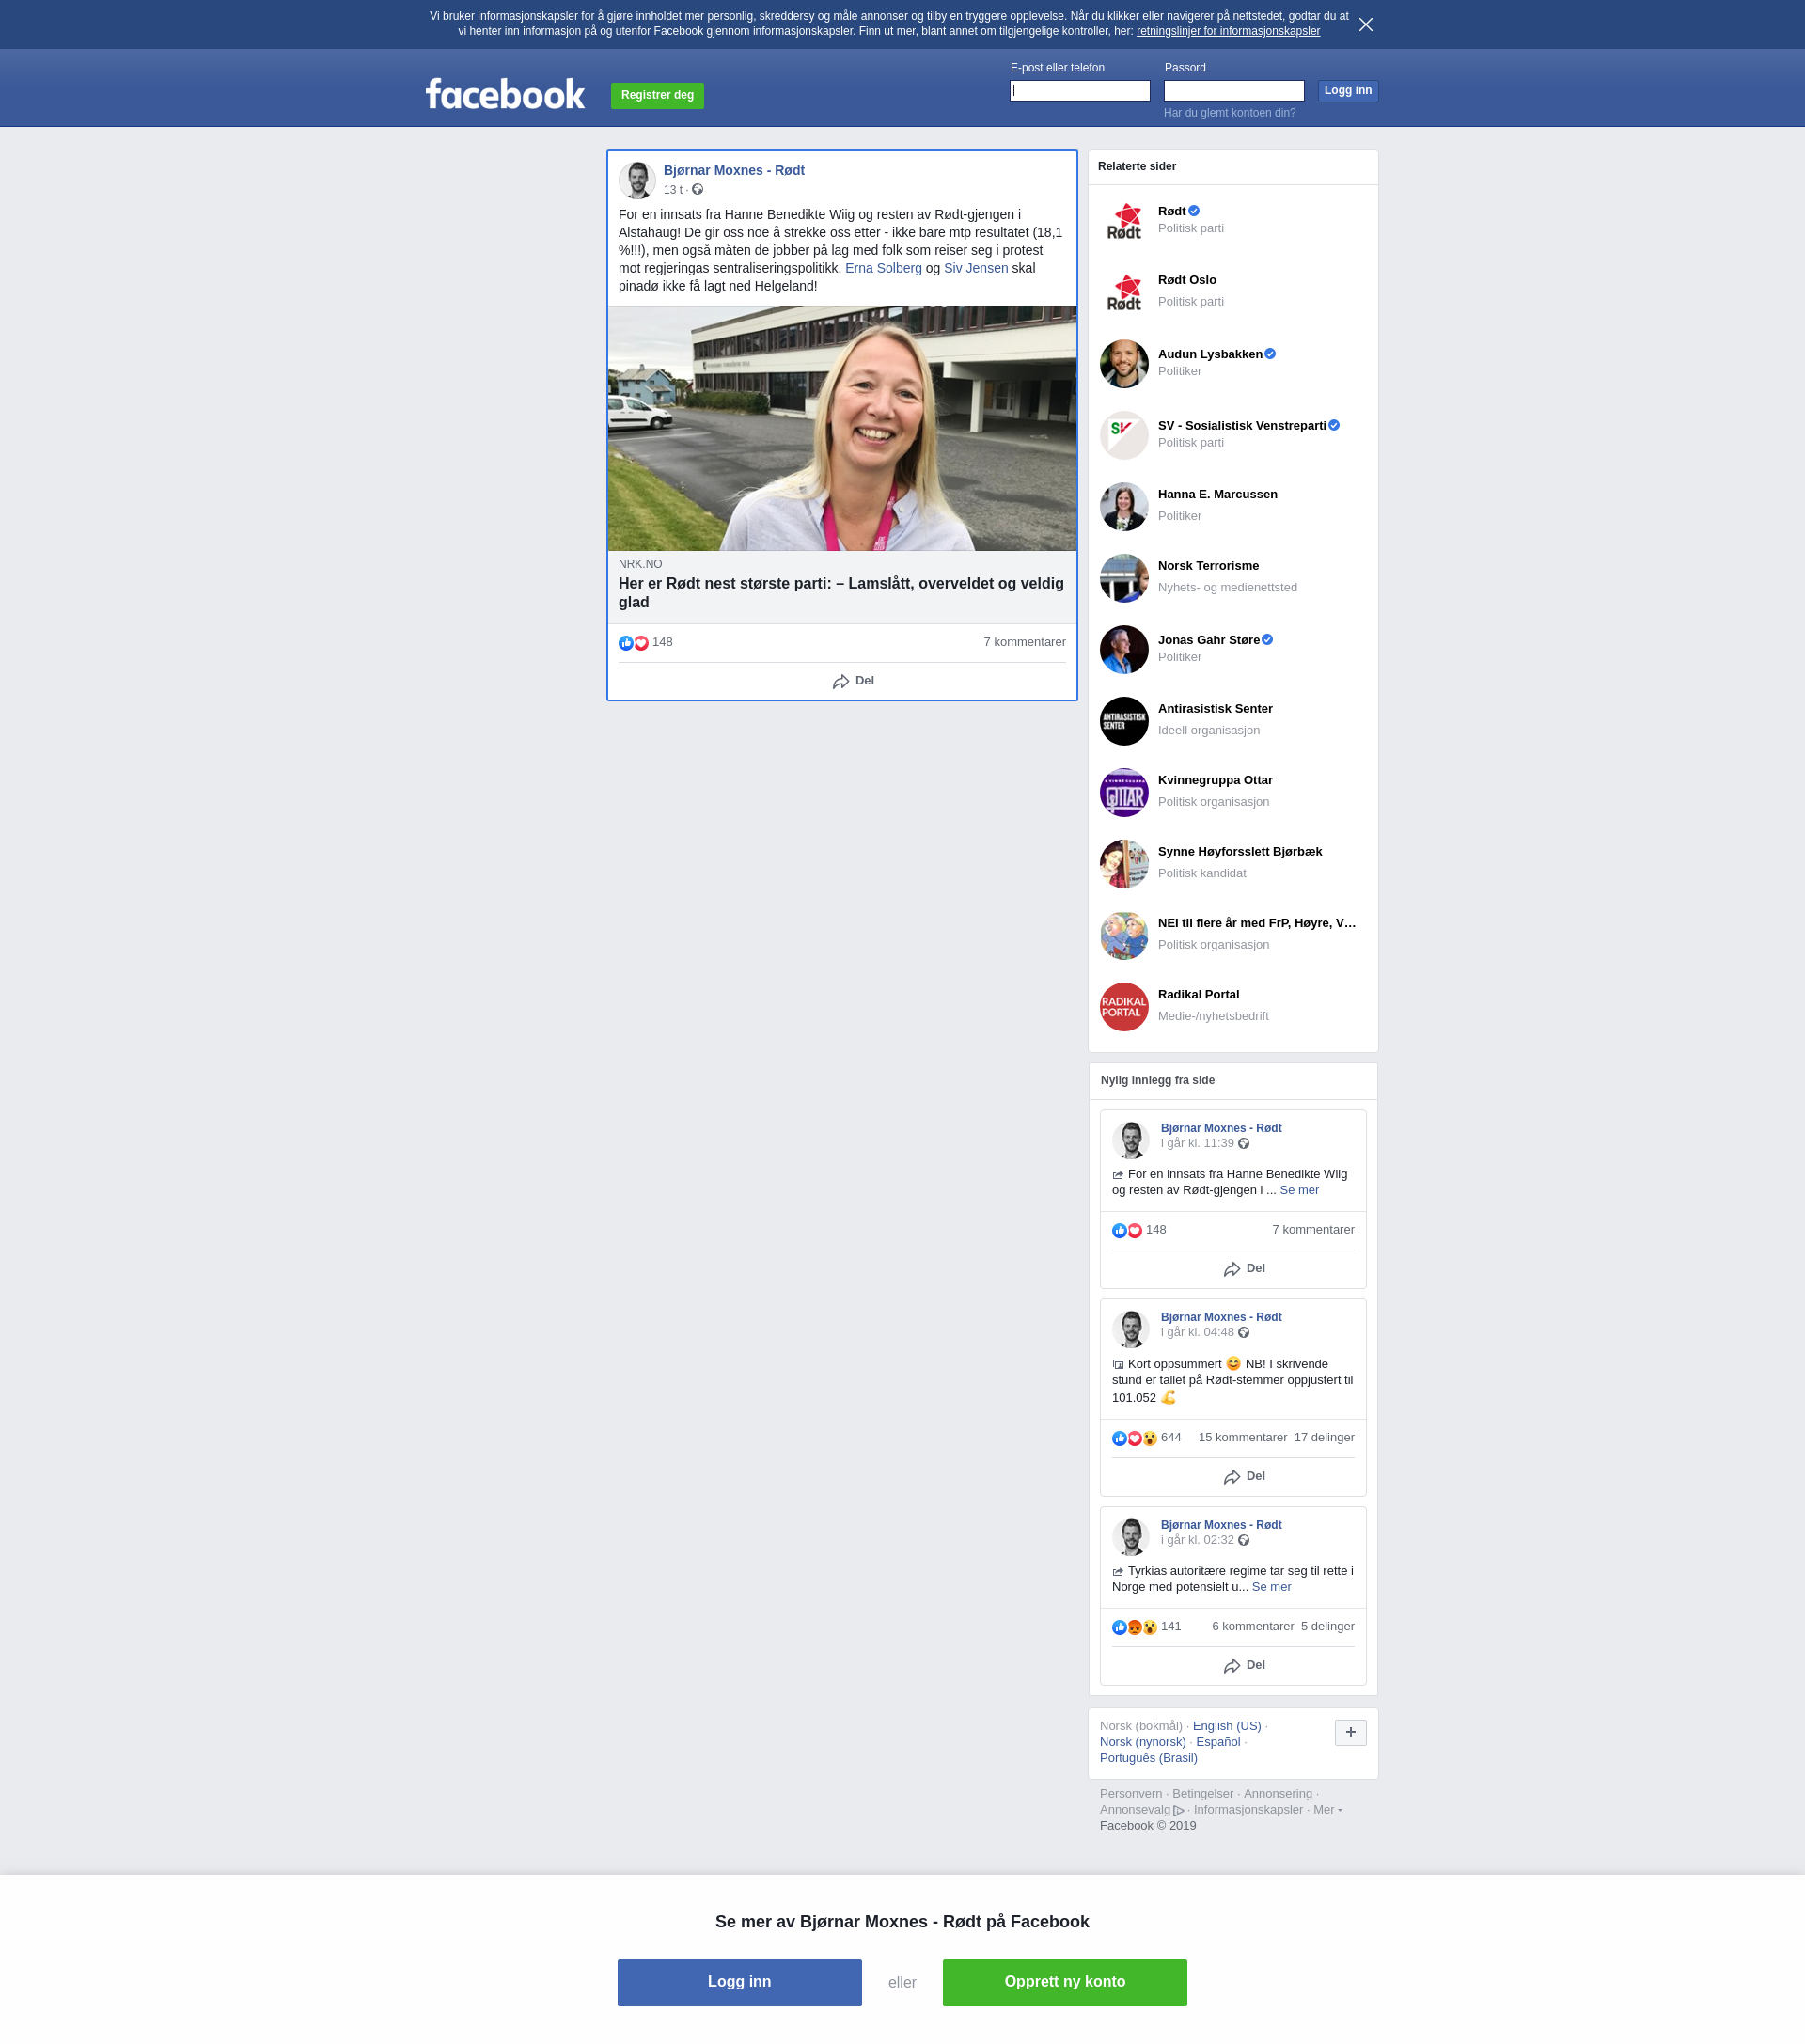Open the Informasjonskapsler footer link

(x=1248, y=1809)
